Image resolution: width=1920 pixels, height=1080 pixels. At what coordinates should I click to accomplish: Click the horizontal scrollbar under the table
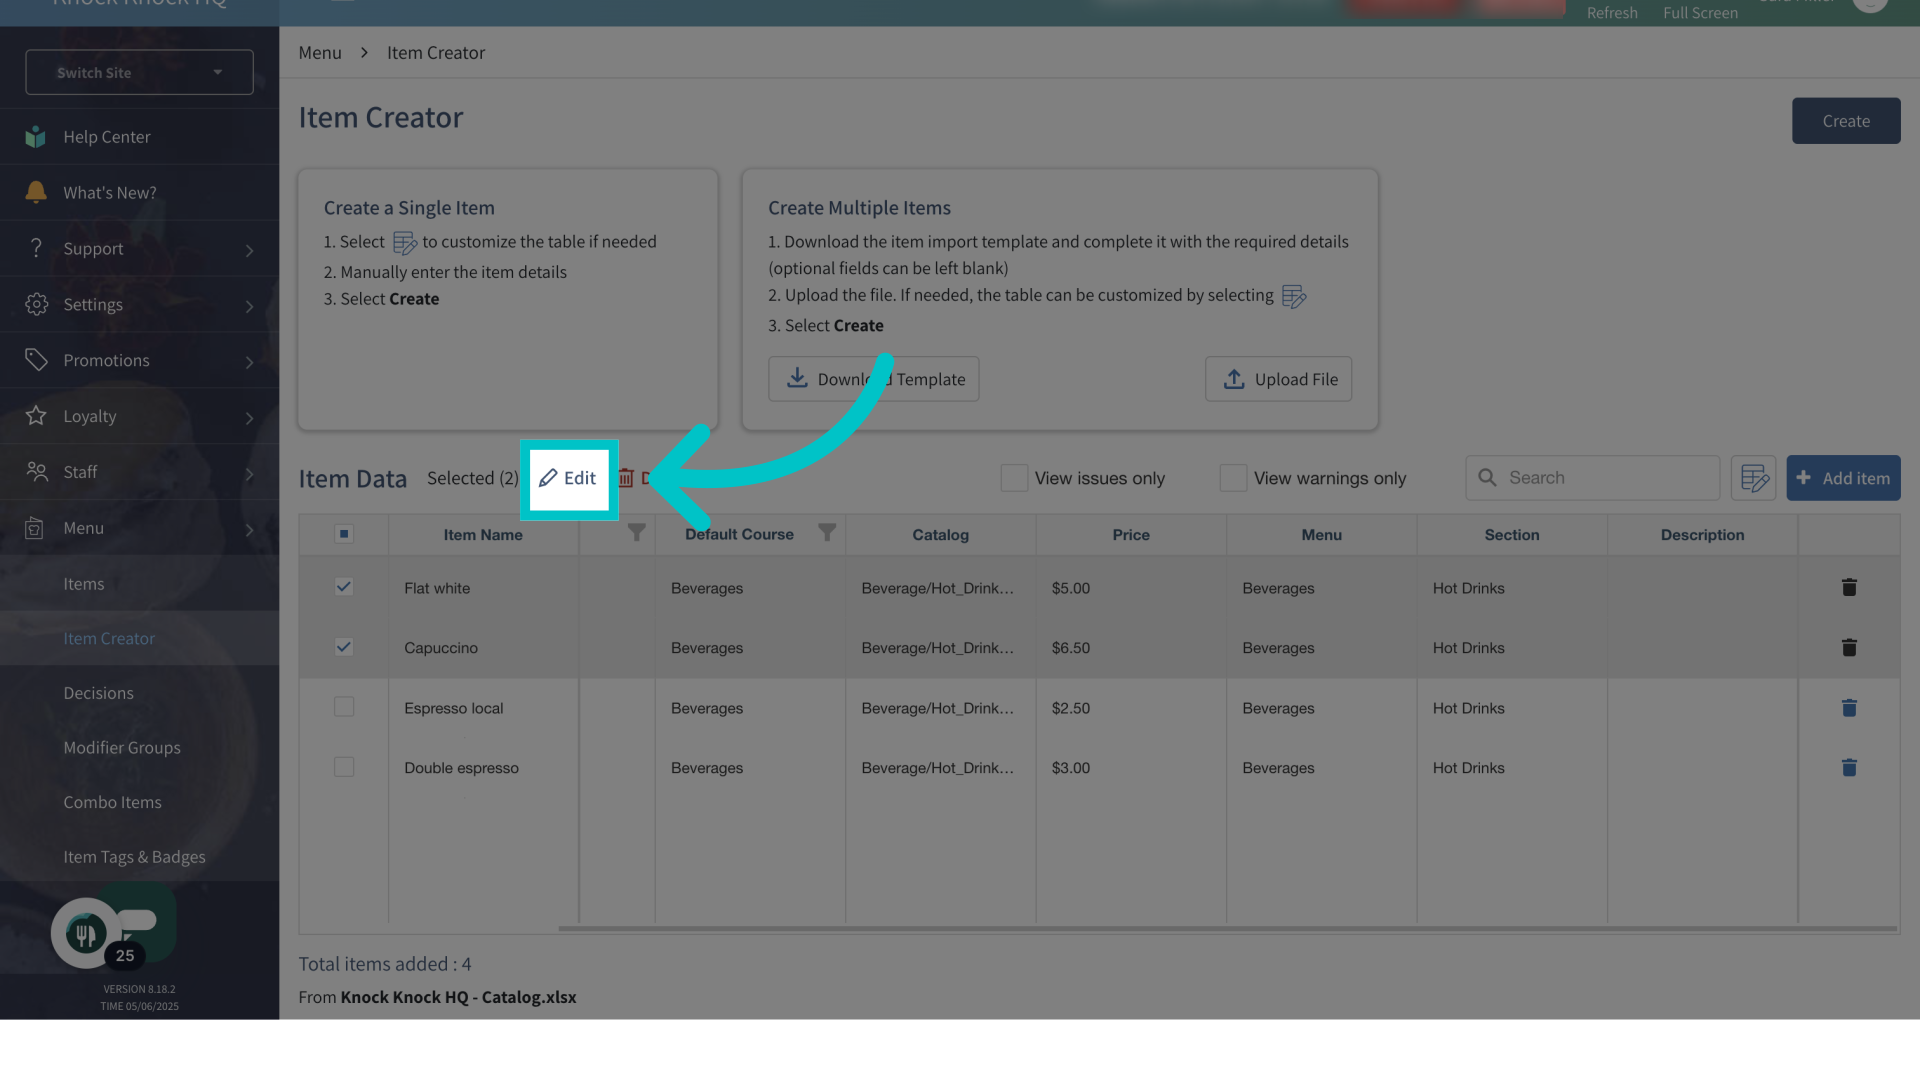pyautogui.click(x=1226, y=929)
